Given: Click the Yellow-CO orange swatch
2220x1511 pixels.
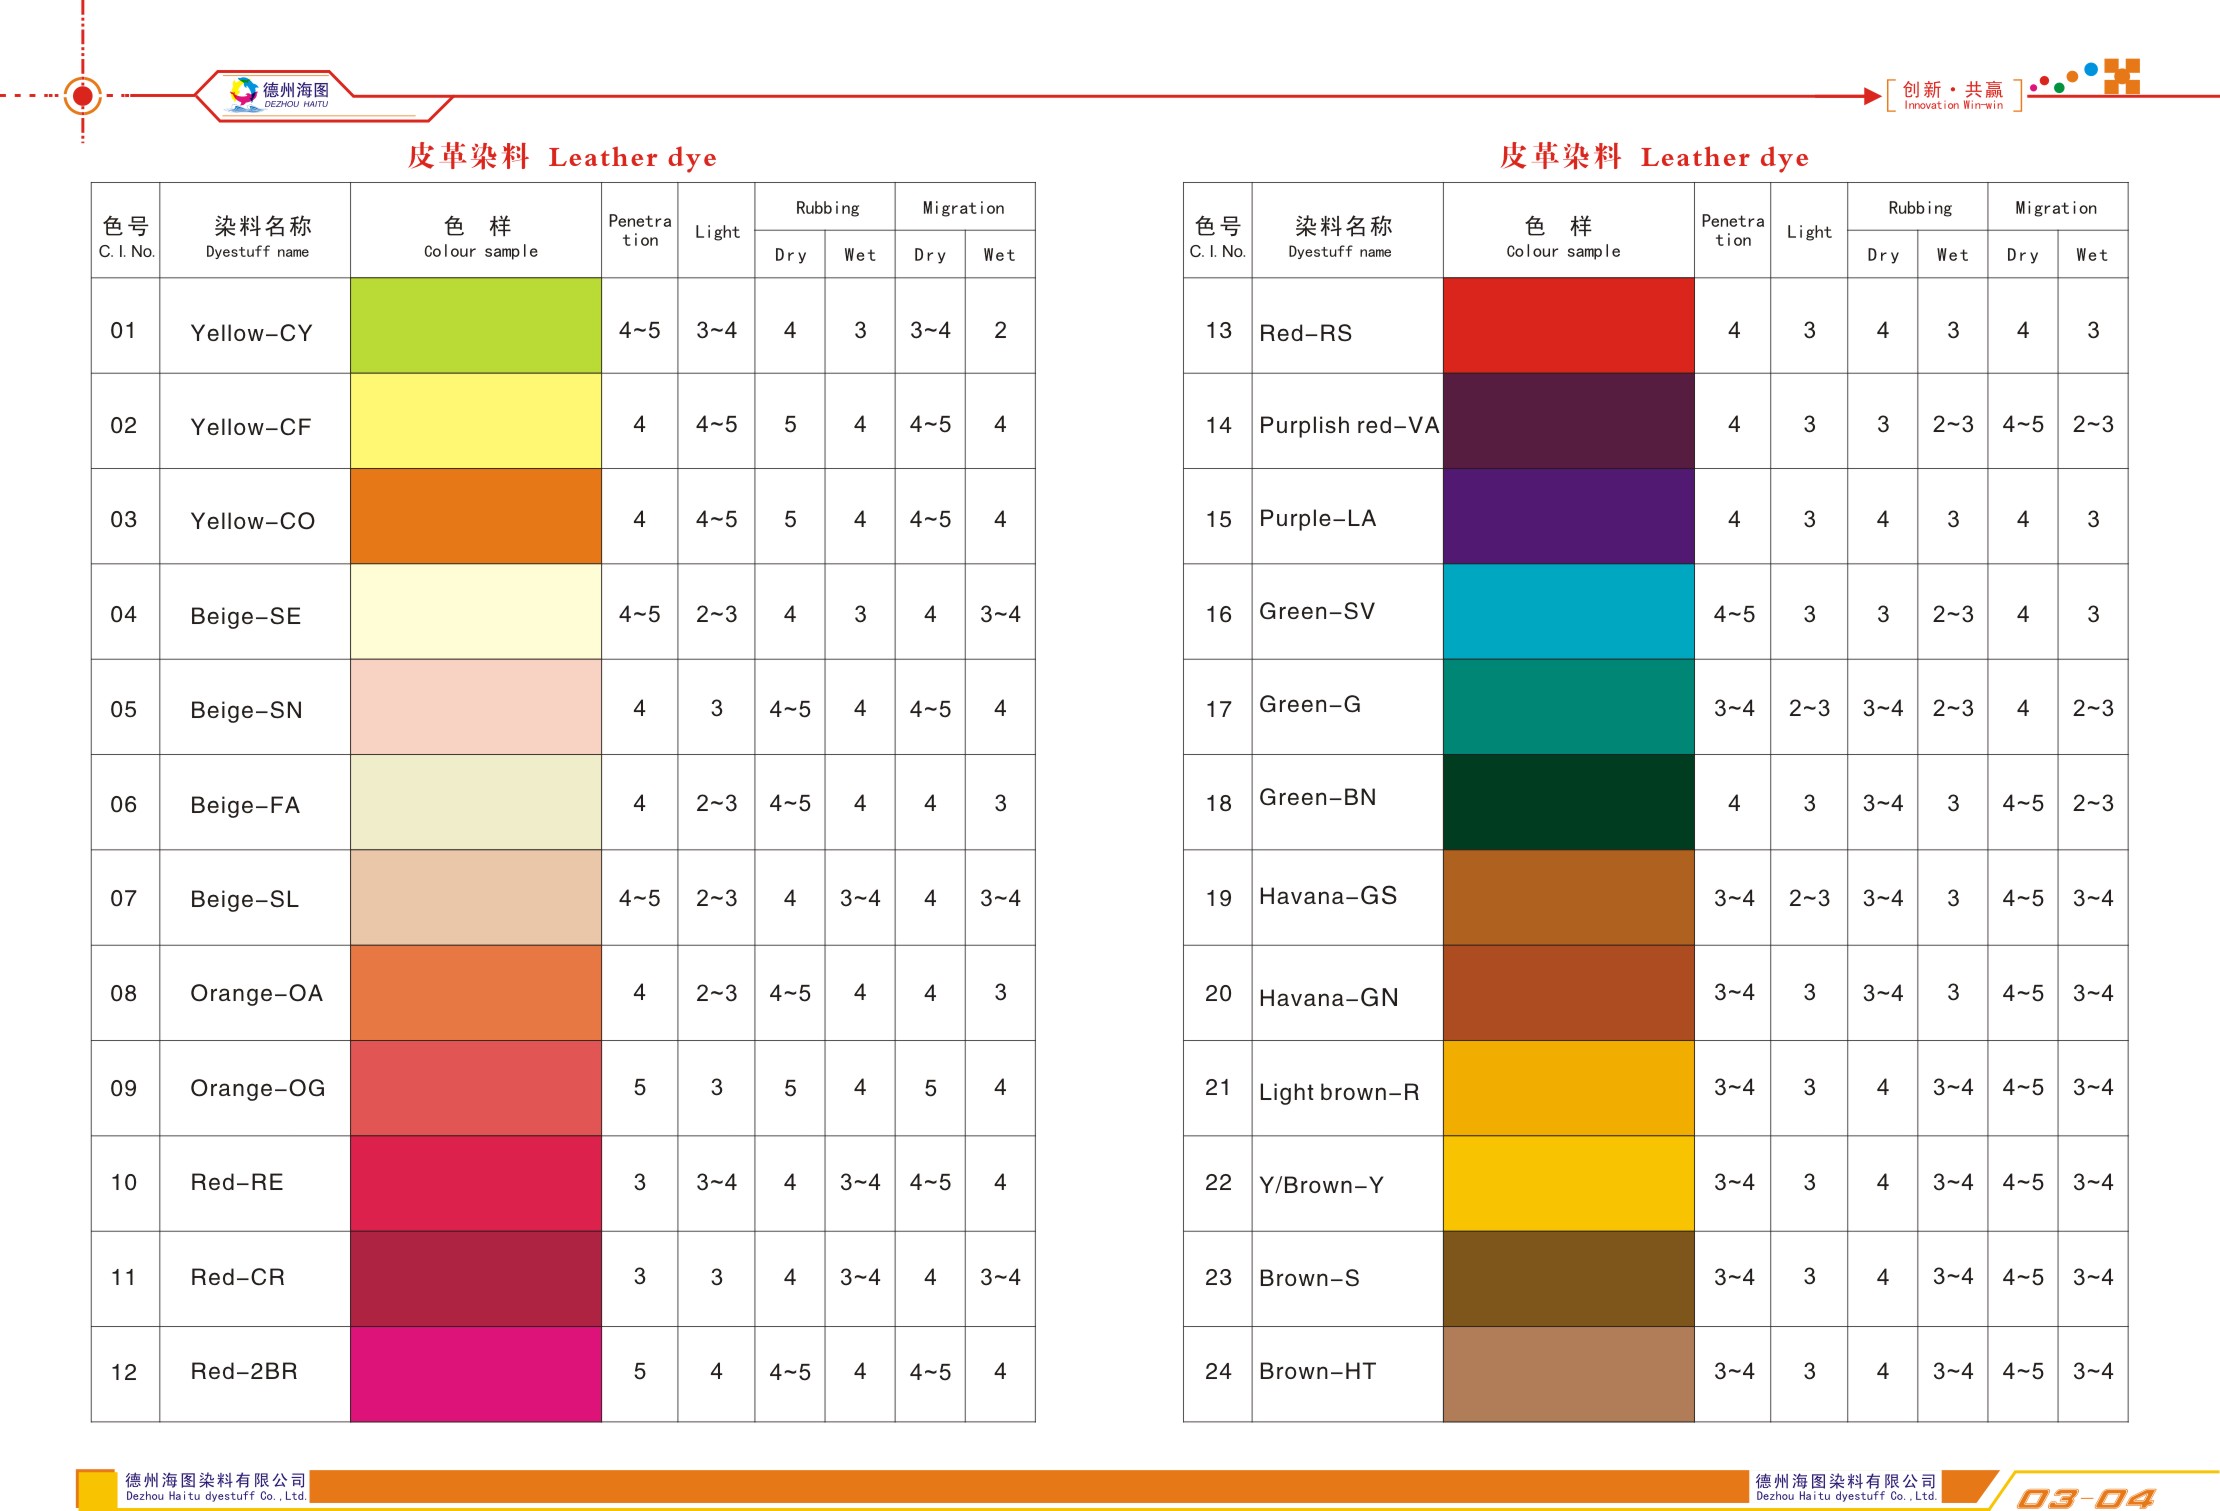Looking at the screenshot, I should tap(476, 516).
